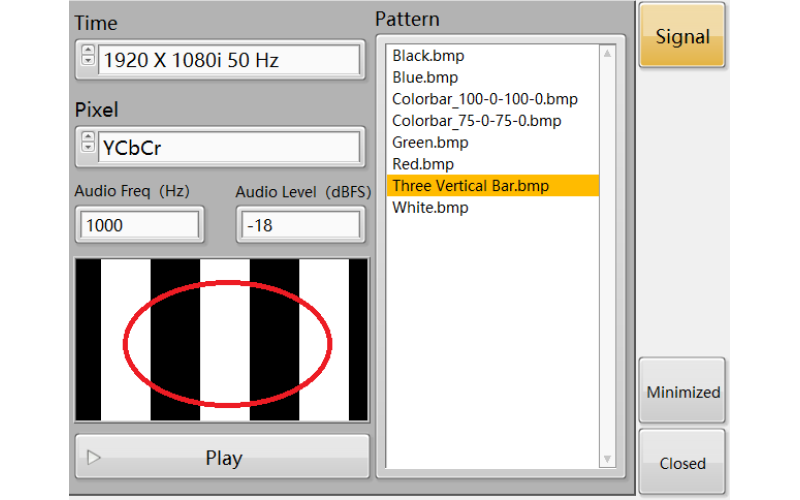Click the Time selector stepper arrows
This screenshot has height=500, width=800.
[x=88, y=58]
